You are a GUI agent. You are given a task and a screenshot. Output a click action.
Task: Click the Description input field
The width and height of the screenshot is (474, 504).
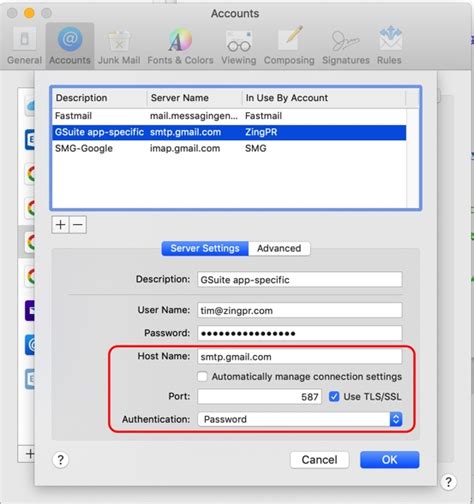300,279
